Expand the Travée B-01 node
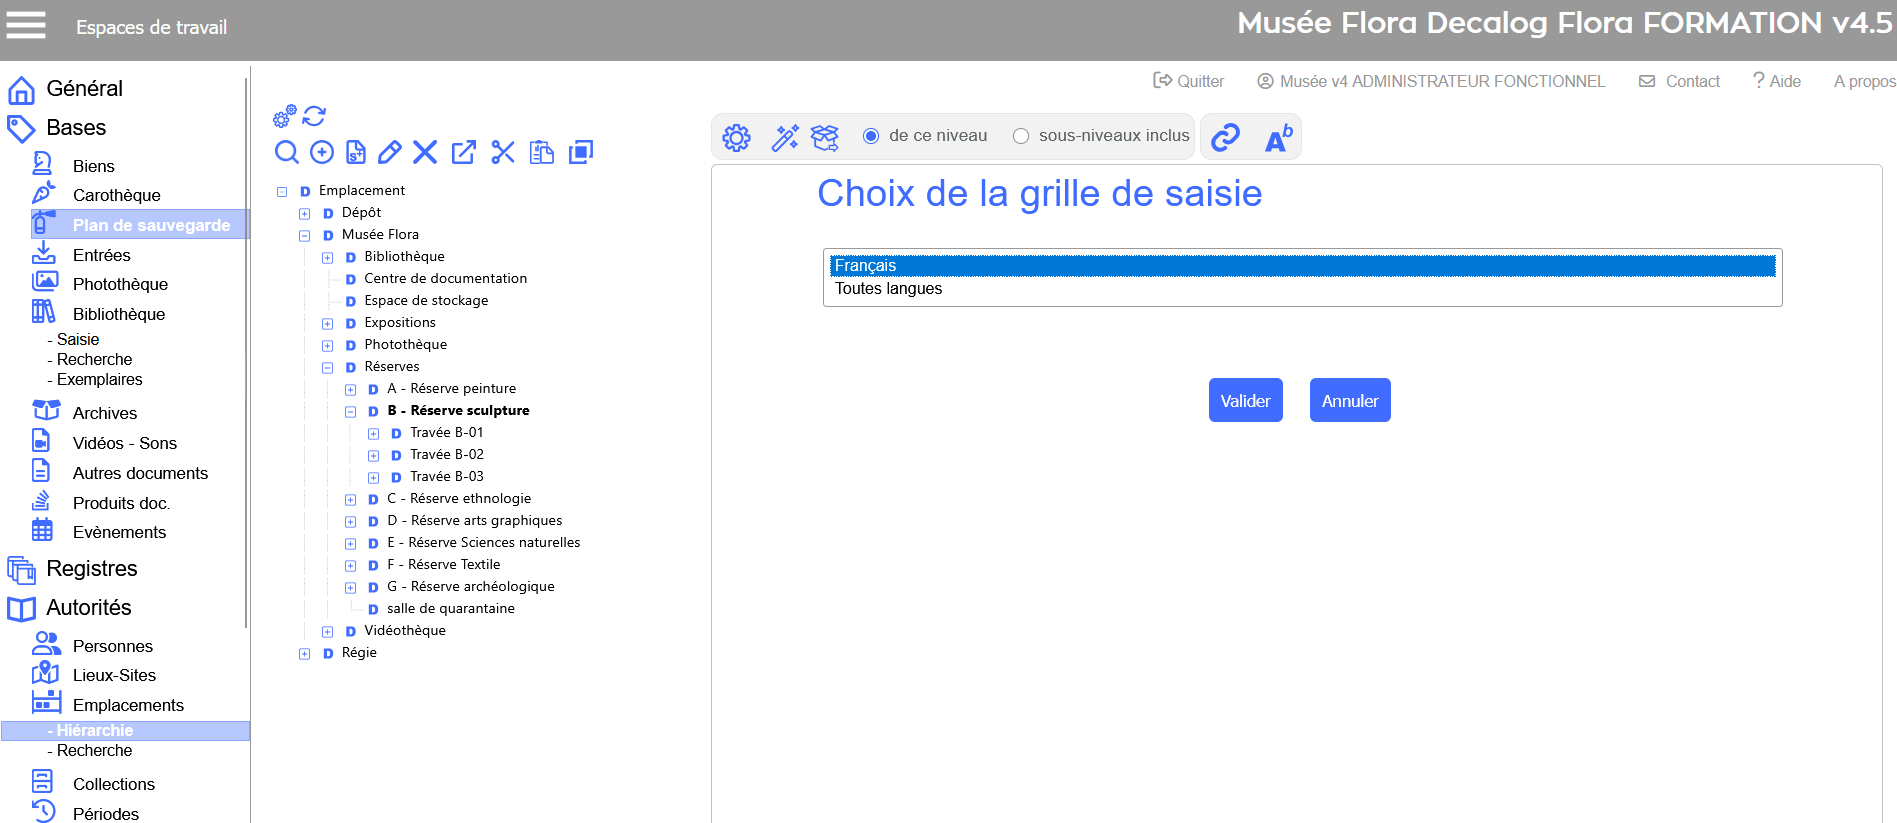 click(x=373, y=433)
